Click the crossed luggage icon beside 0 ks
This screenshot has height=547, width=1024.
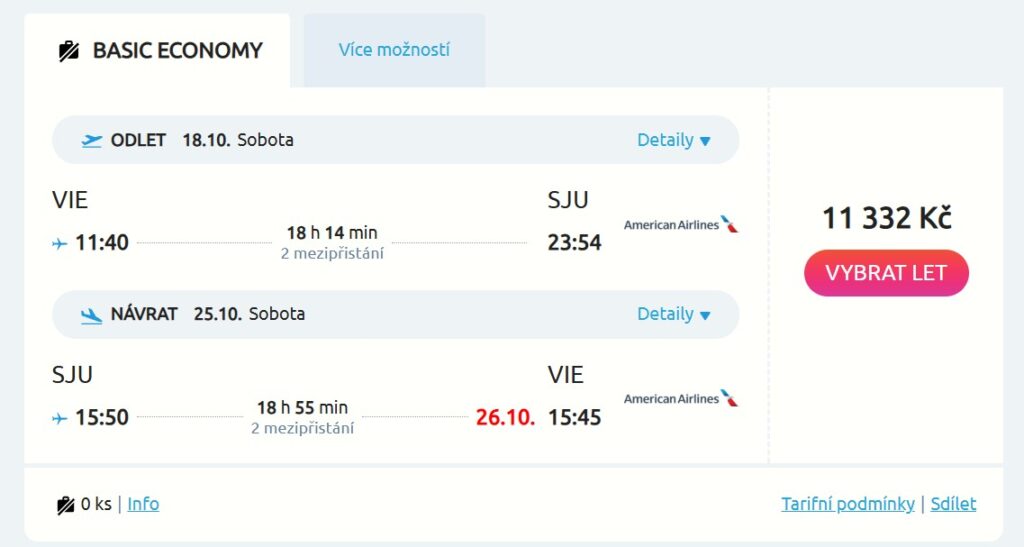[66, 505]
